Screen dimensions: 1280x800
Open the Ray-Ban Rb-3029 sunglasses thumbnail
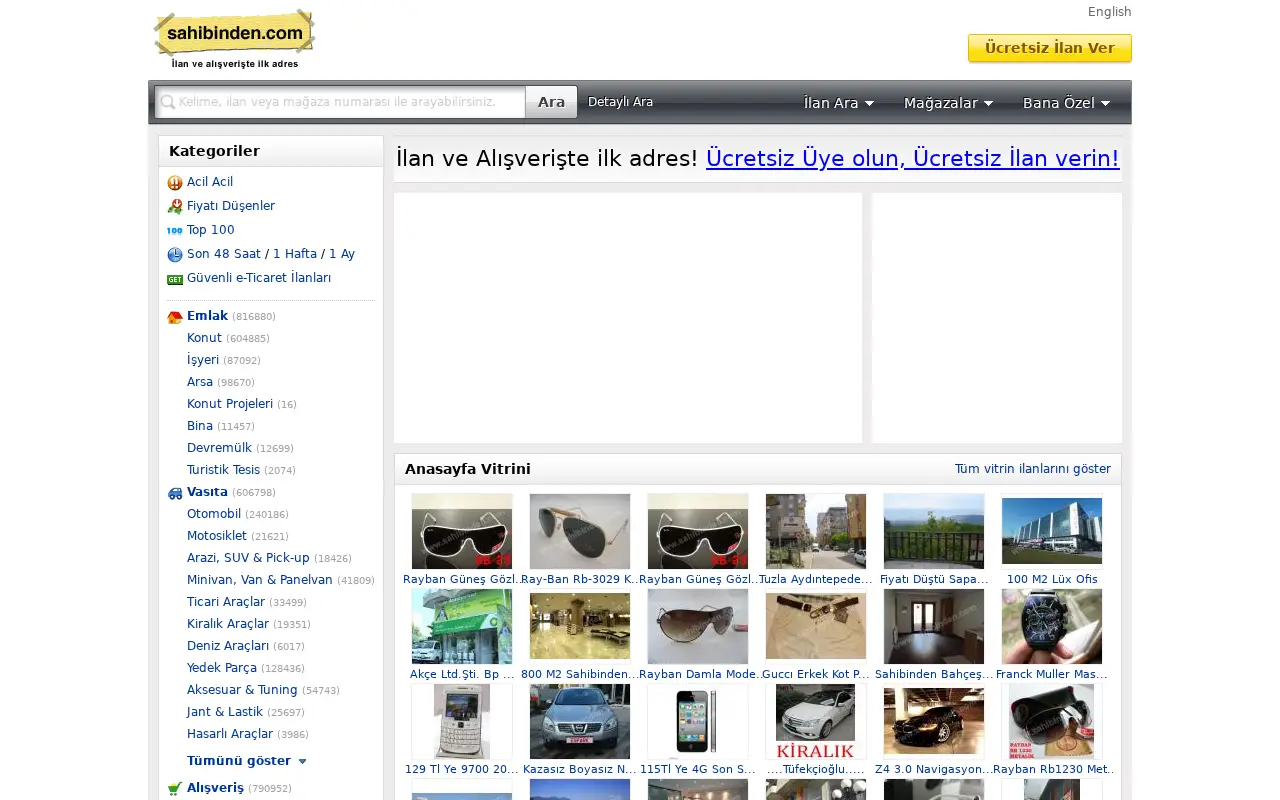point(580,531)
